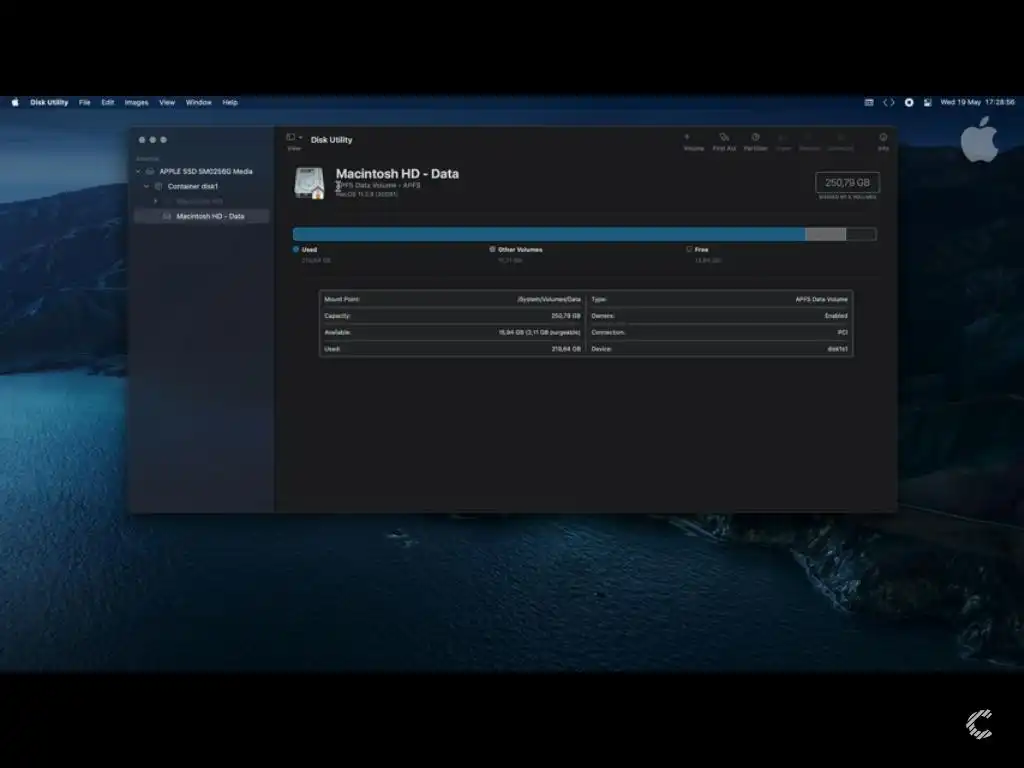Click the Partition toolbar button
Image resolution: width=1024 pixels, height=768 pixels.
pos(756,142)
